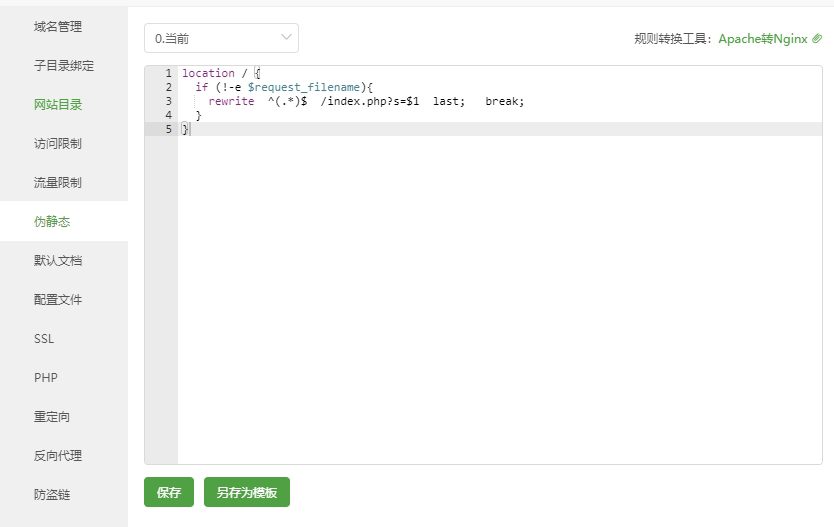Open 防盗链 settings
Image resolution: width=834 pixels, height=527 pixels.
pos(52,495)
